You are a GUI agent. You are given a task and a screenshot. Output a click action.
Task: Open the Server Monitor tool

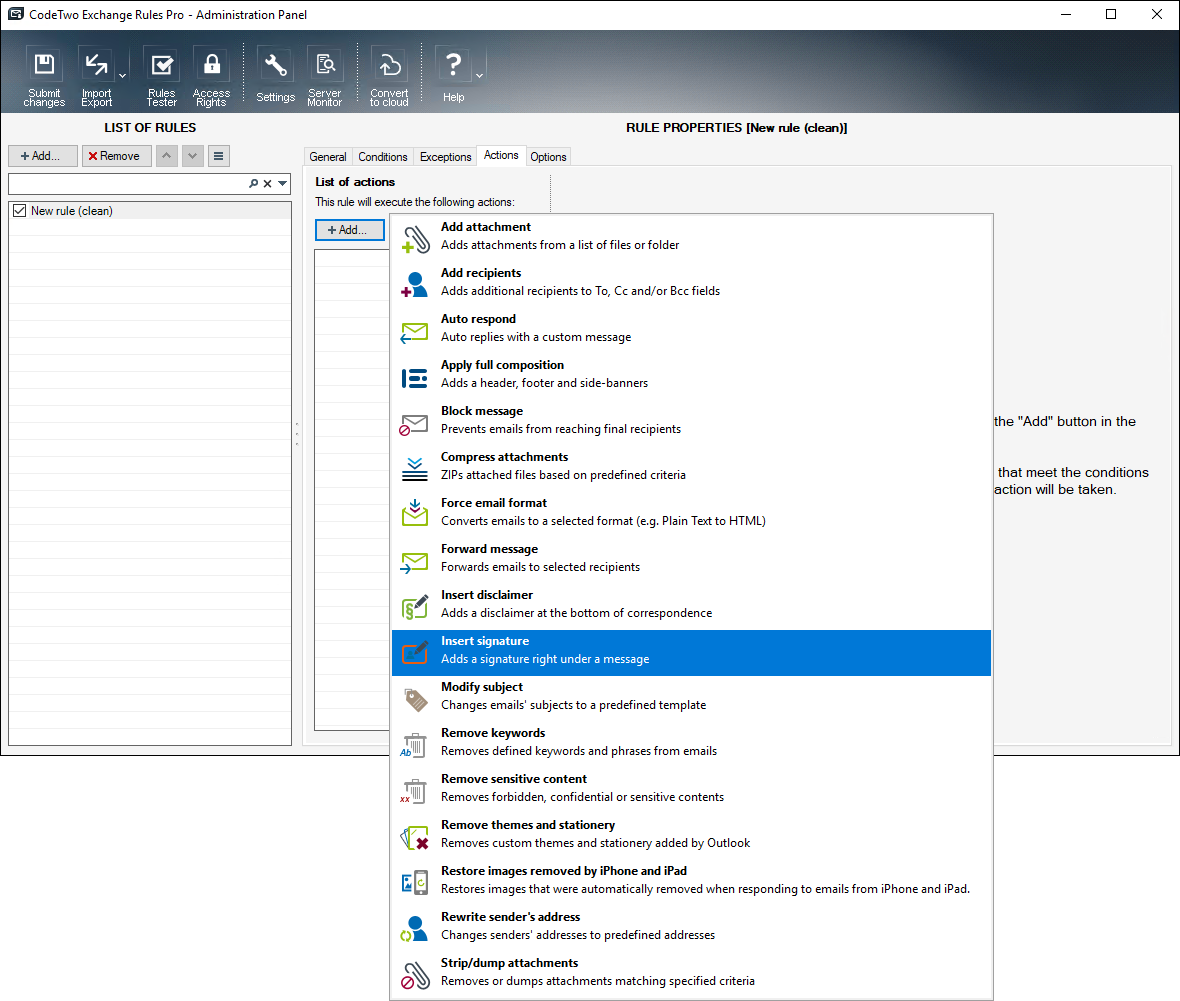click(x=324, y=76)
